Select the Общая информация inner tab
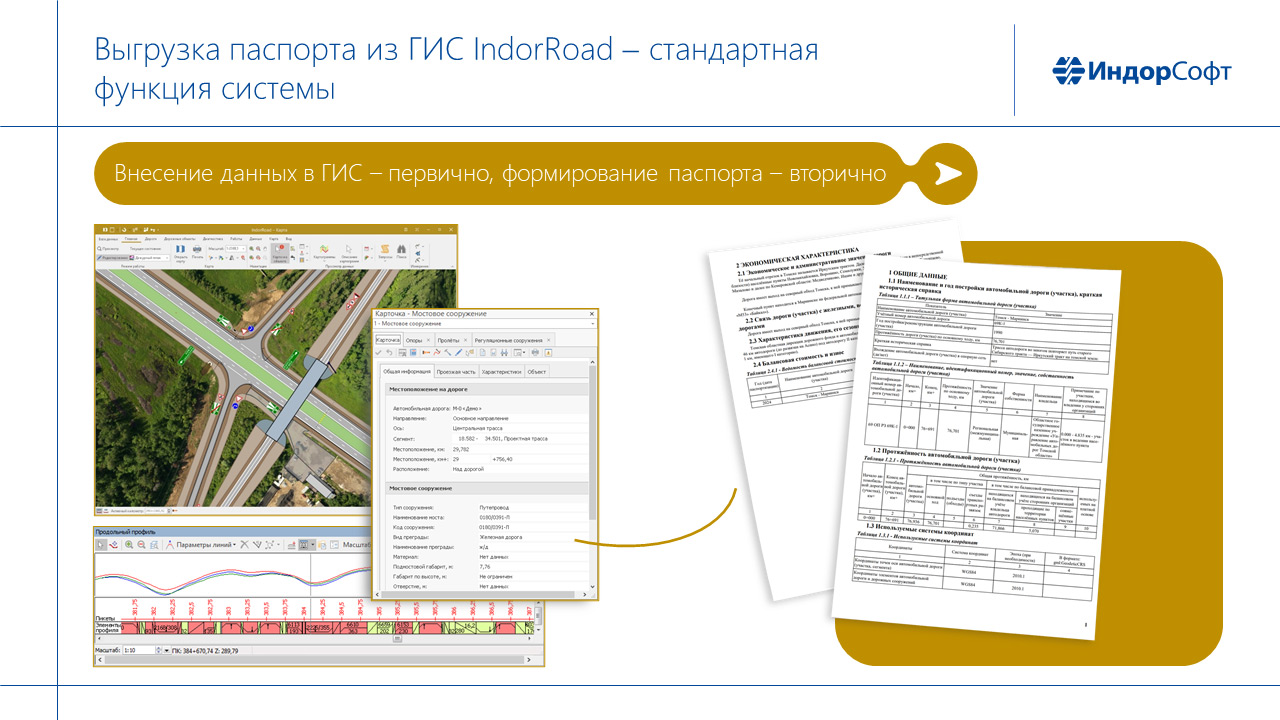 (x=407, y=372)
